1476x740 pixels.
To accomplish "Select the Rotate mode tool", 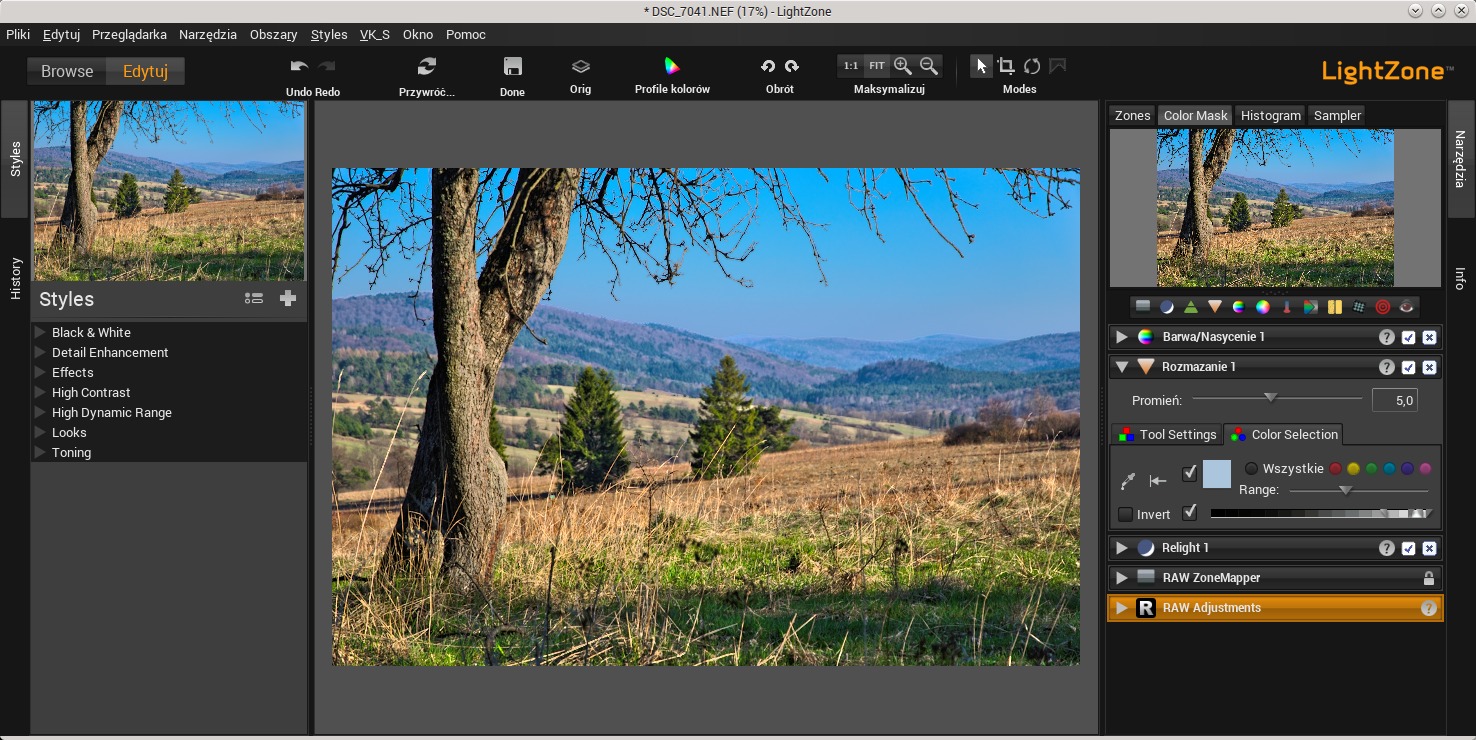I will (1032, 66).
